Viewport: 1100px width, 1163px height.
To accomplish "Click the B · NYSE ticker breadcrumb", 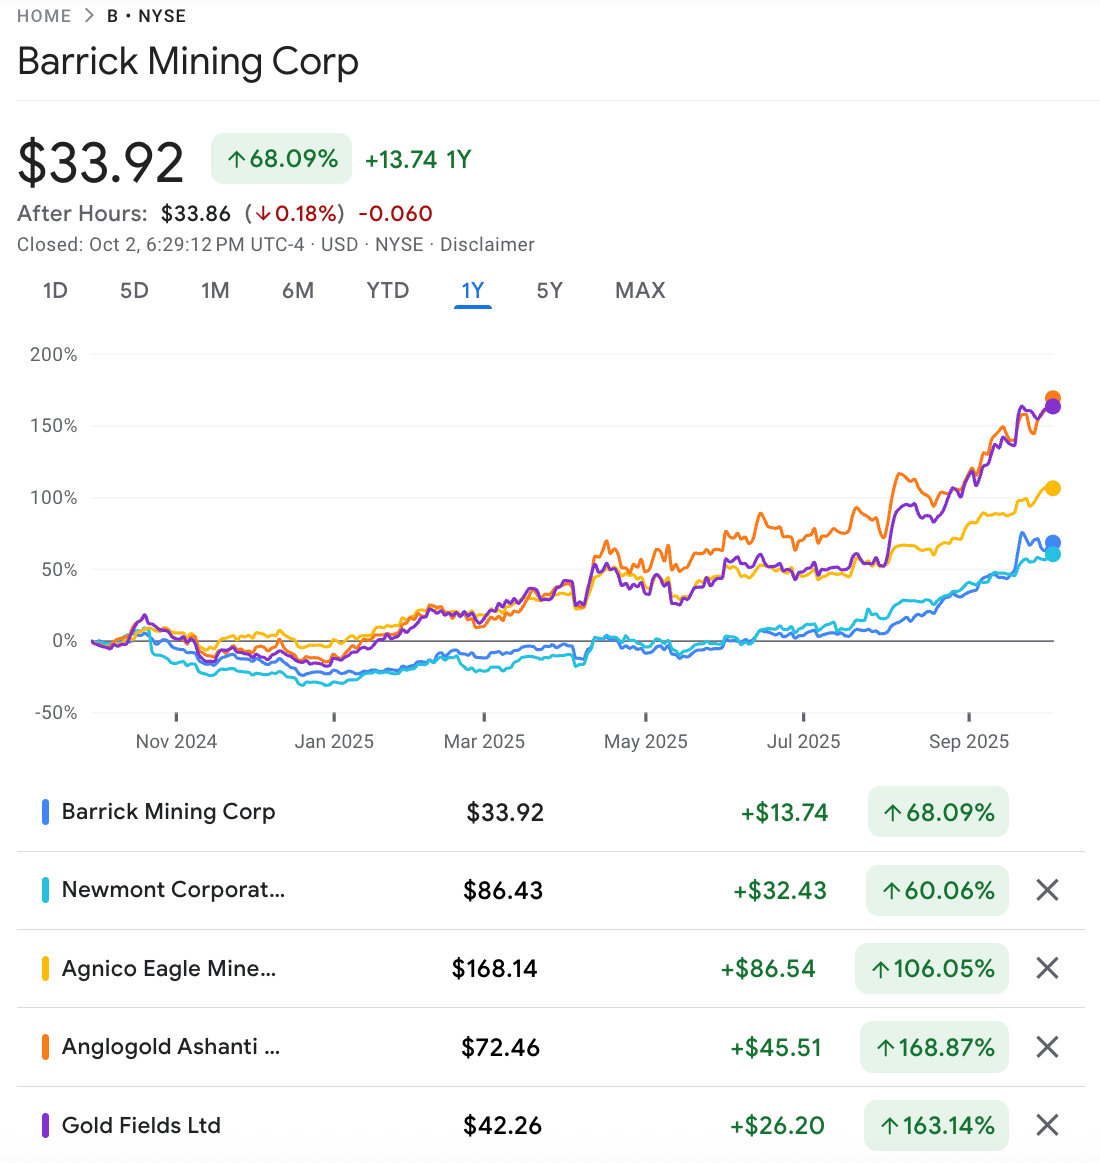I will coord(146,15).
